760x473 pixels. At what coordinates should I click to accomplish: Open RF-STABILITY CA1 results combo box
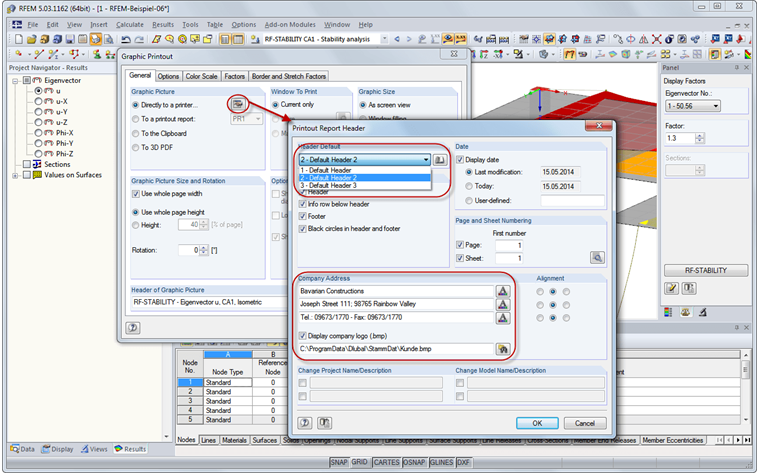pos(325,39)
